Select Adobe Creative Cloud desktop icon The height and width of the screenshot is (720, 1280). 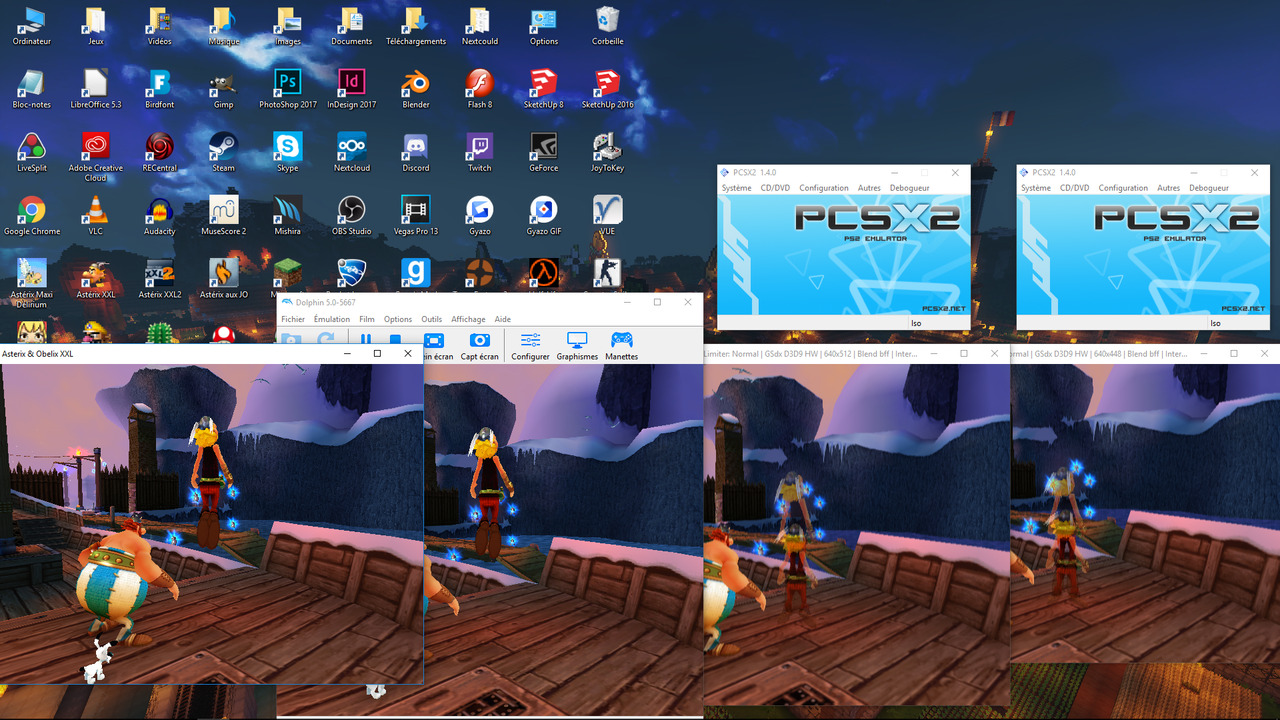click(96, 157)
